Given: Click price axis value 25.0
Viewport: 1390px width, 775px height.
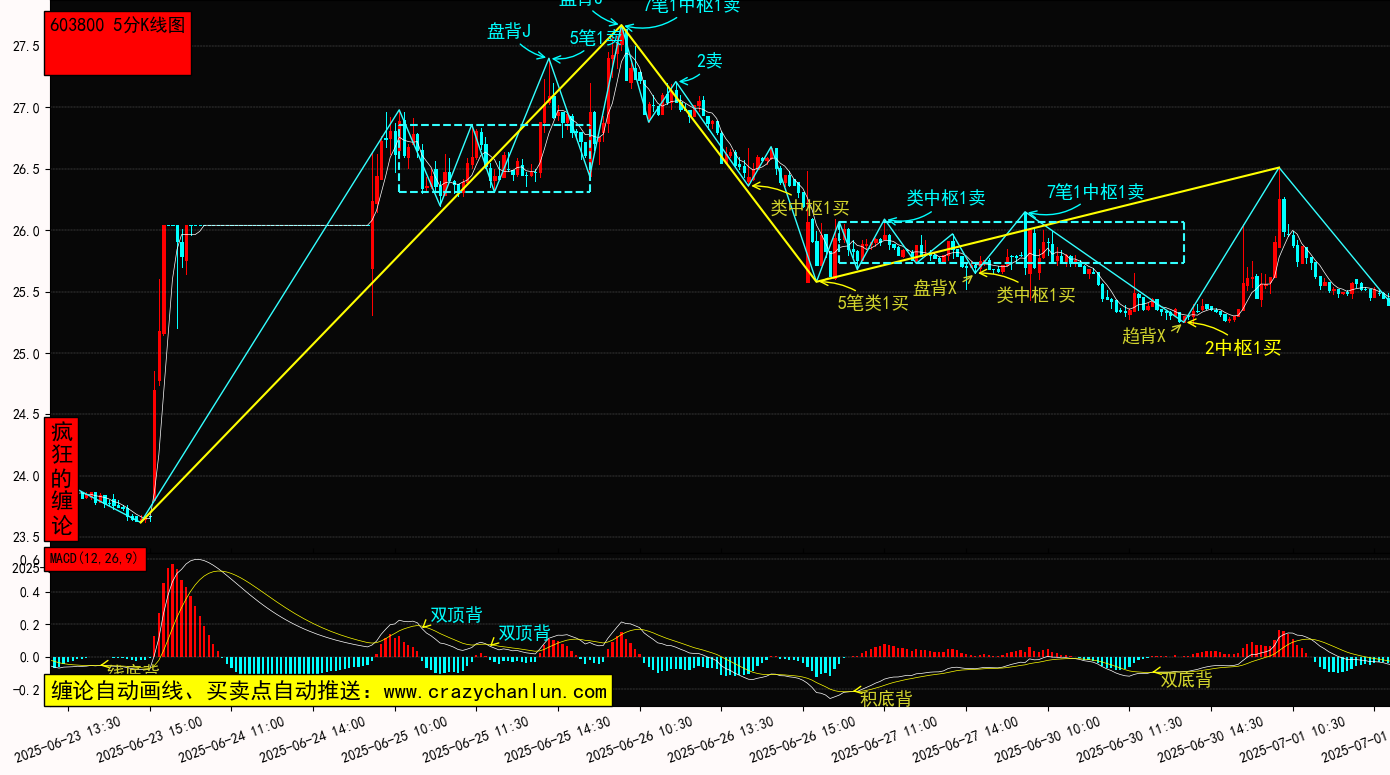Looking at the screenshot, I should coord(26,353).
